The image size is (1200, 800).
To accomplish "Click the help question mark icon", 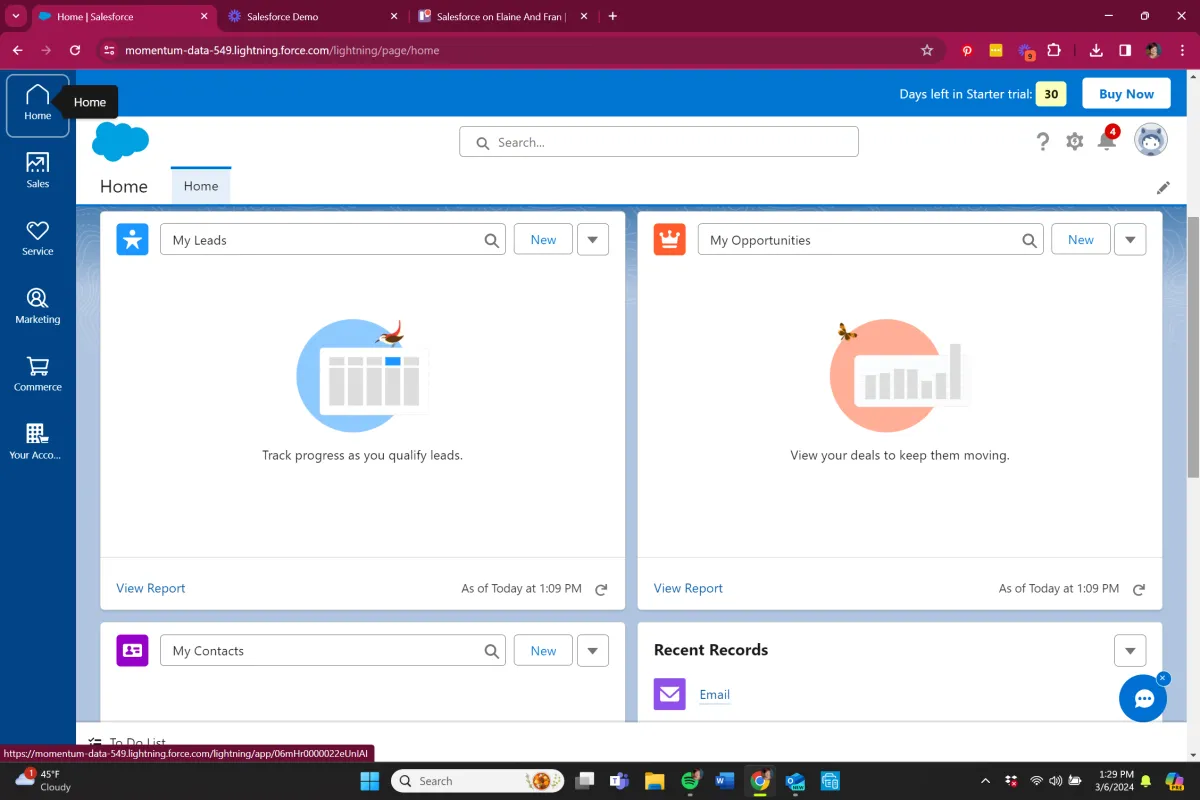I will [1042, 142].
